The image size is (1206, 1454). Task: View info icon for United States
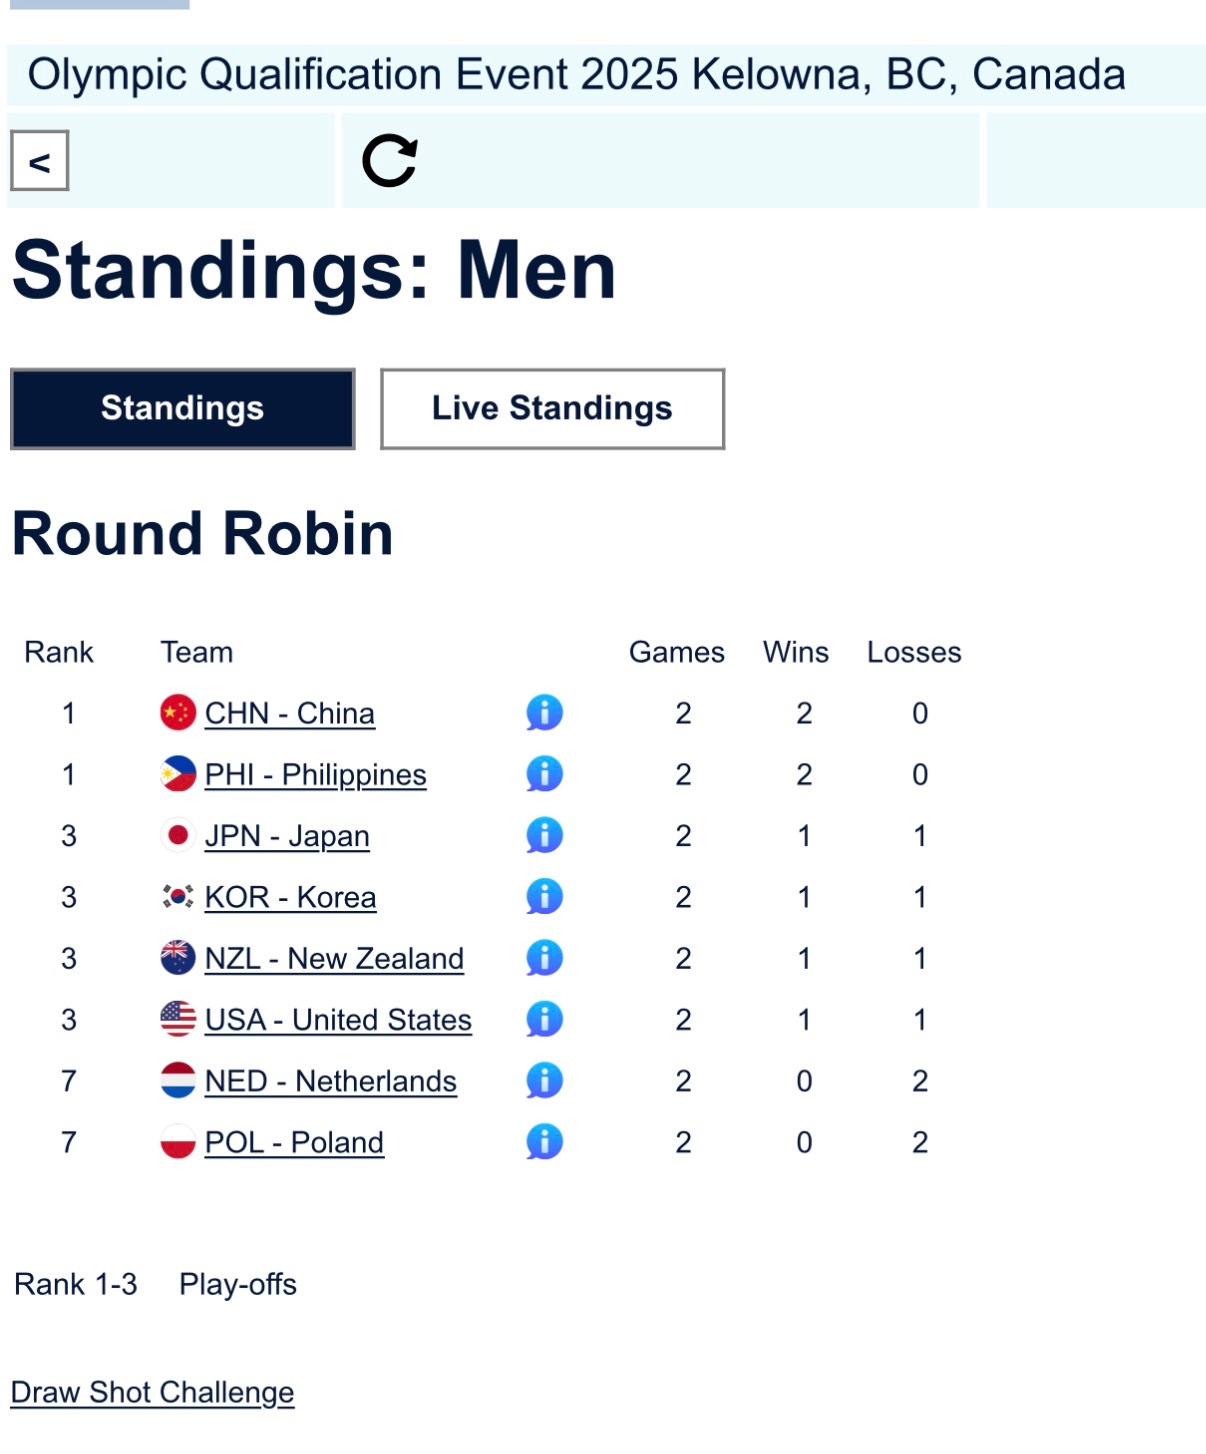pos(544,1019)
